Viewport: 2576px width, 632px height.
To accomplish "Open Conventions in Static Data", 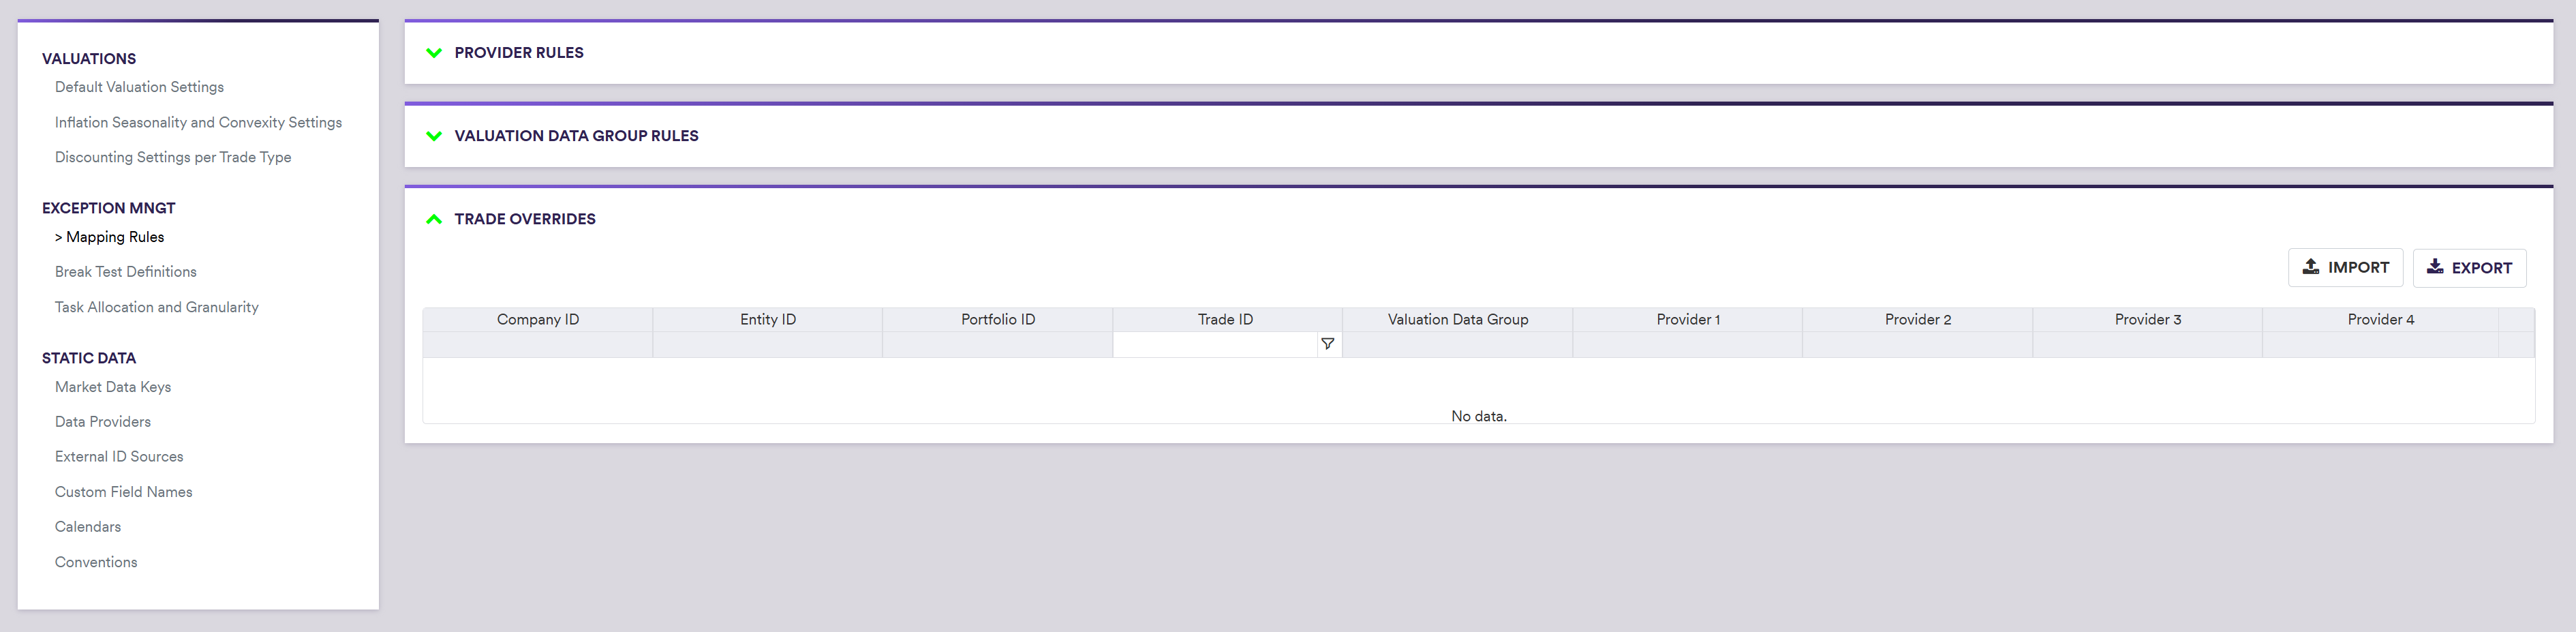I will click(96, 562).
